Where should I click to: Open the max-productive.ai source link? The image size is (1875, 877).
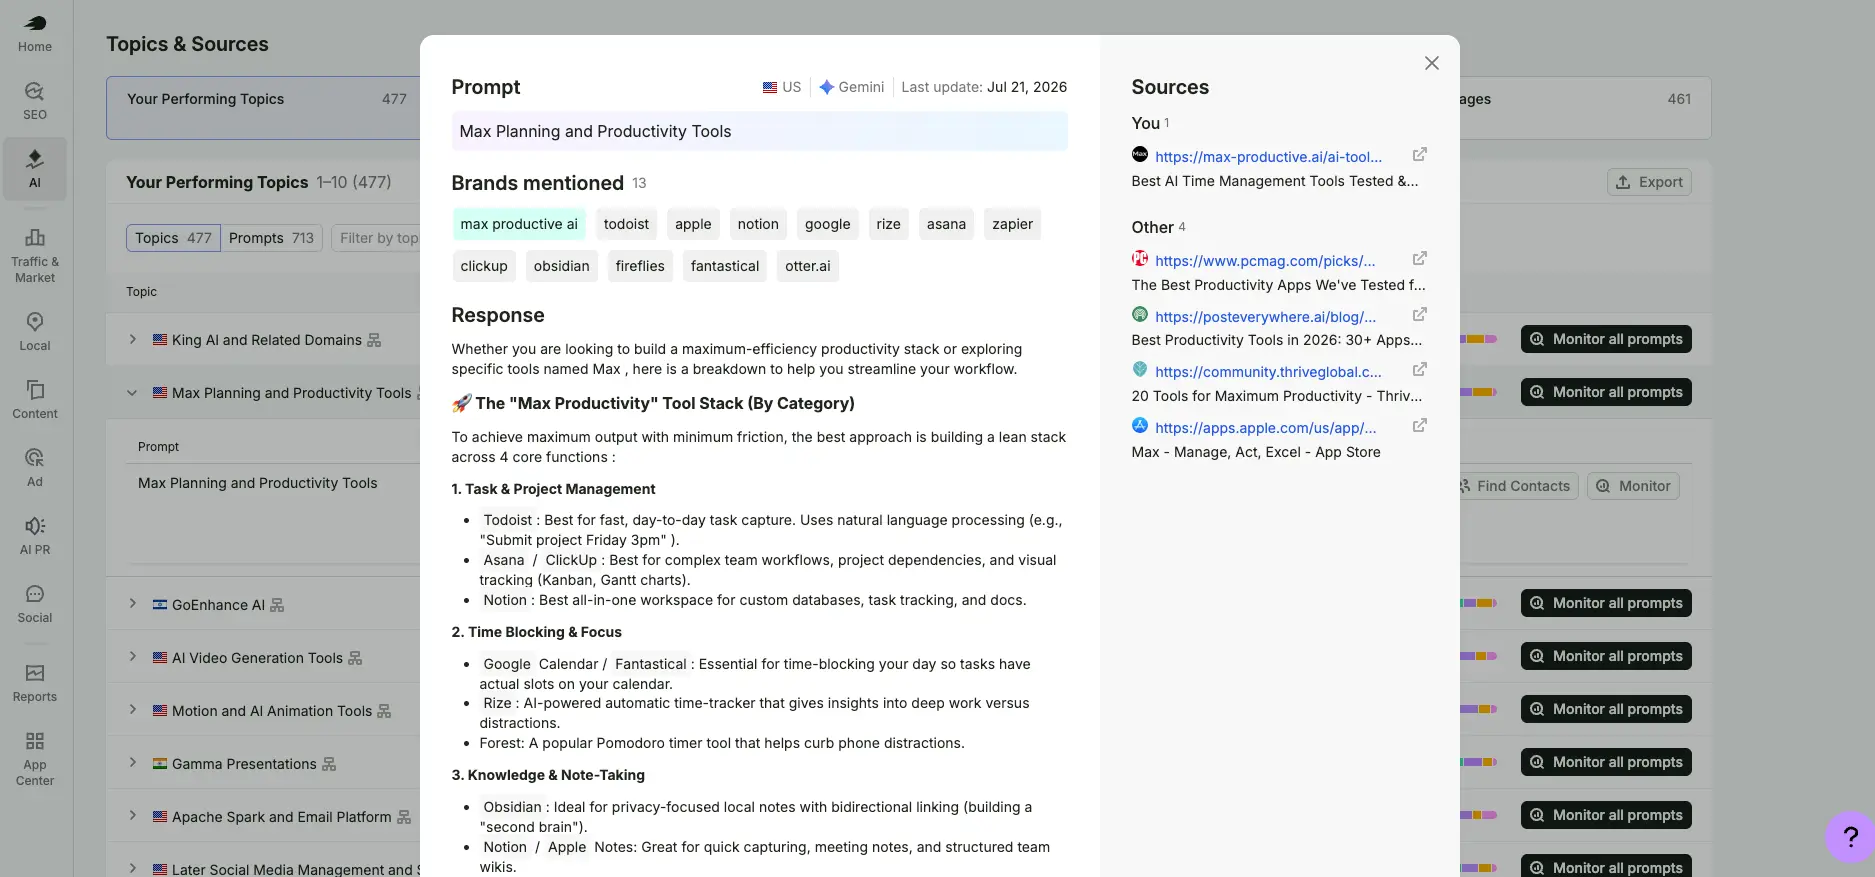pos(1268,157)
